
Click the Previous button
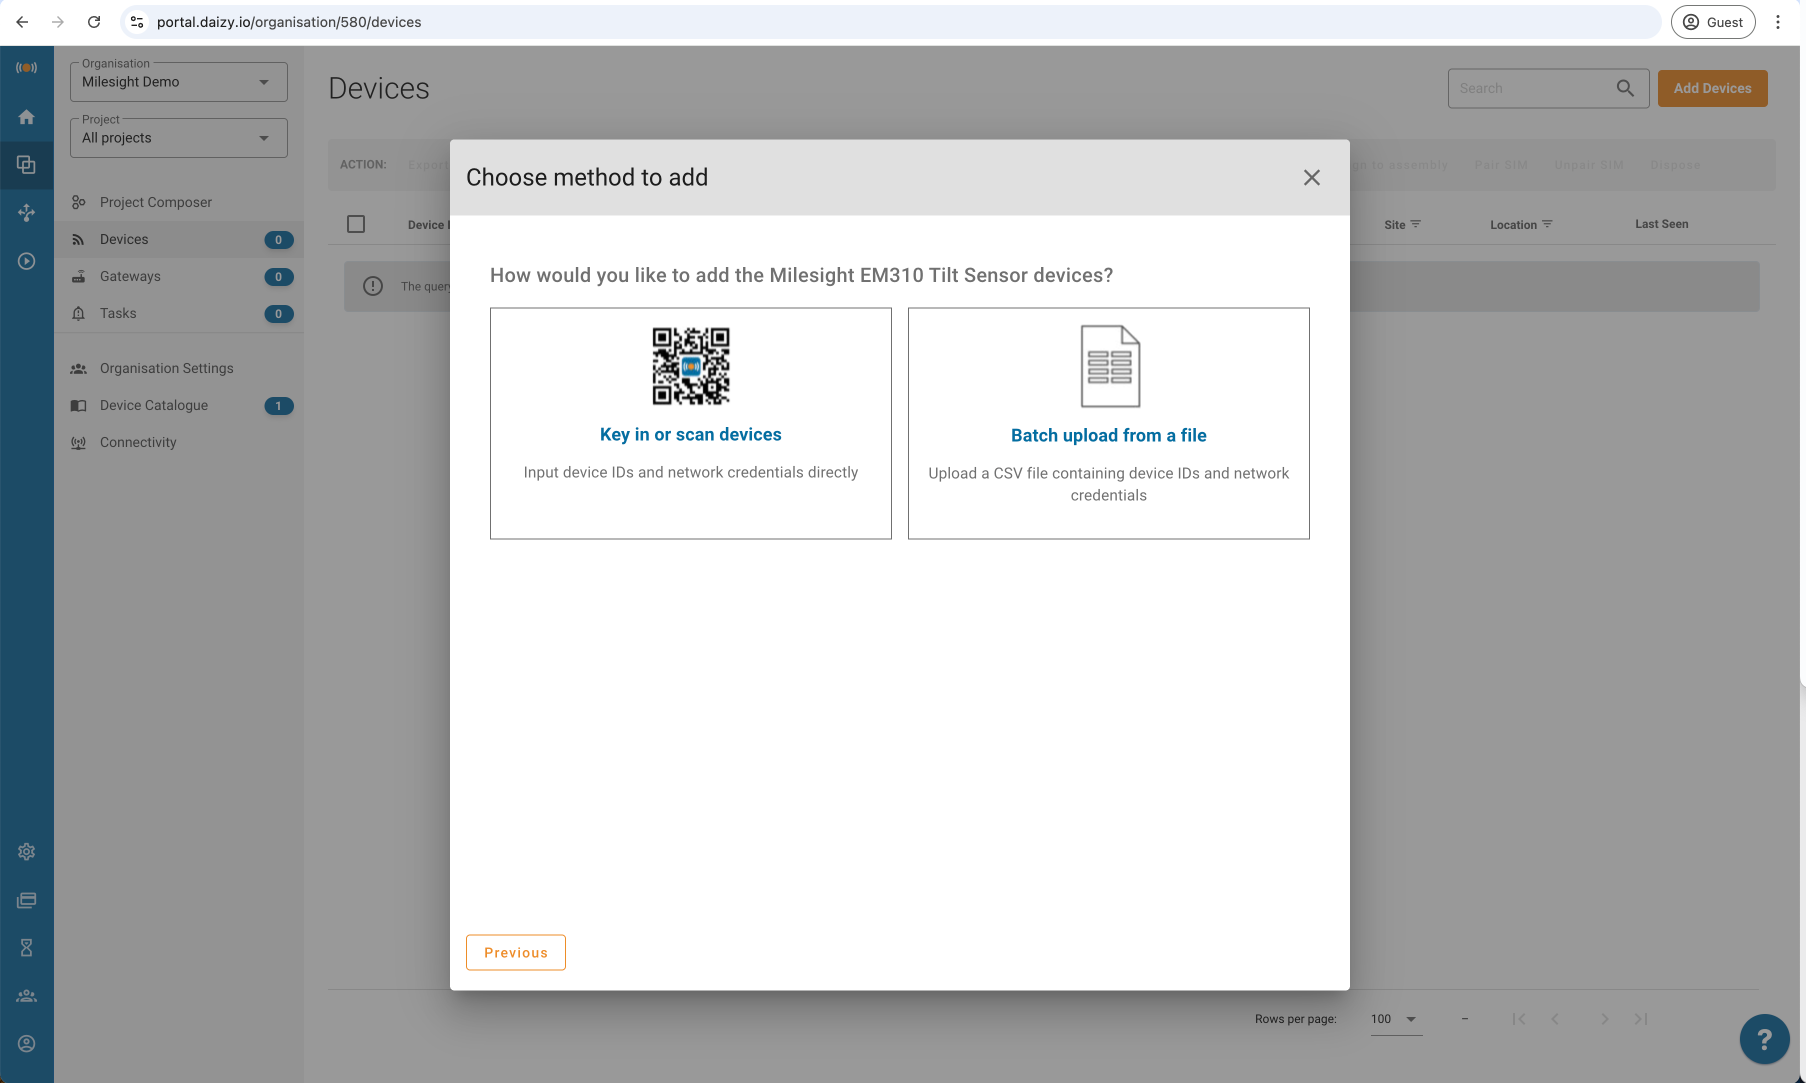click(516, 952)
